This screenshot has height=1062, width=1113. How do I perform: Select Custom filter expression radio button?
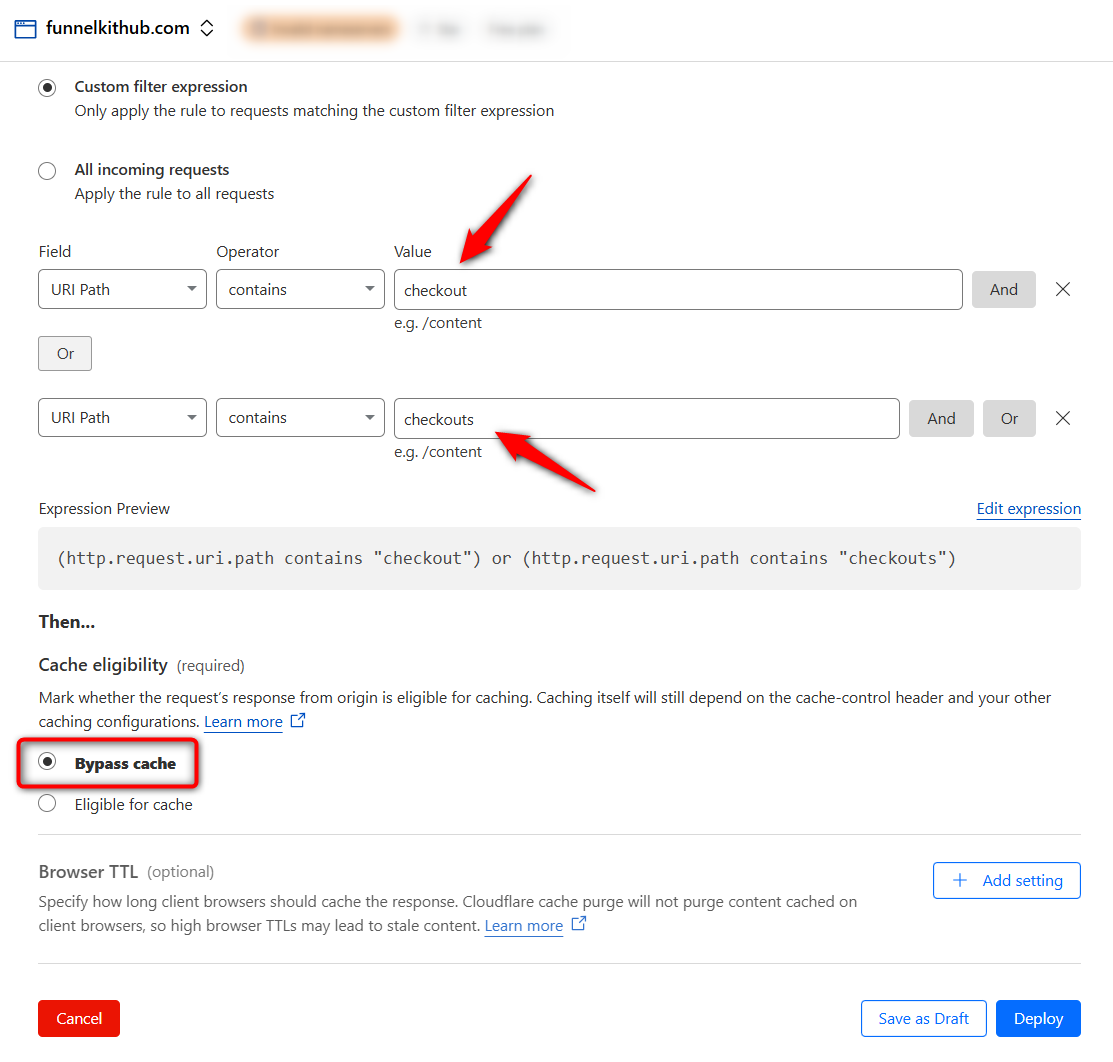pos(47,87)
